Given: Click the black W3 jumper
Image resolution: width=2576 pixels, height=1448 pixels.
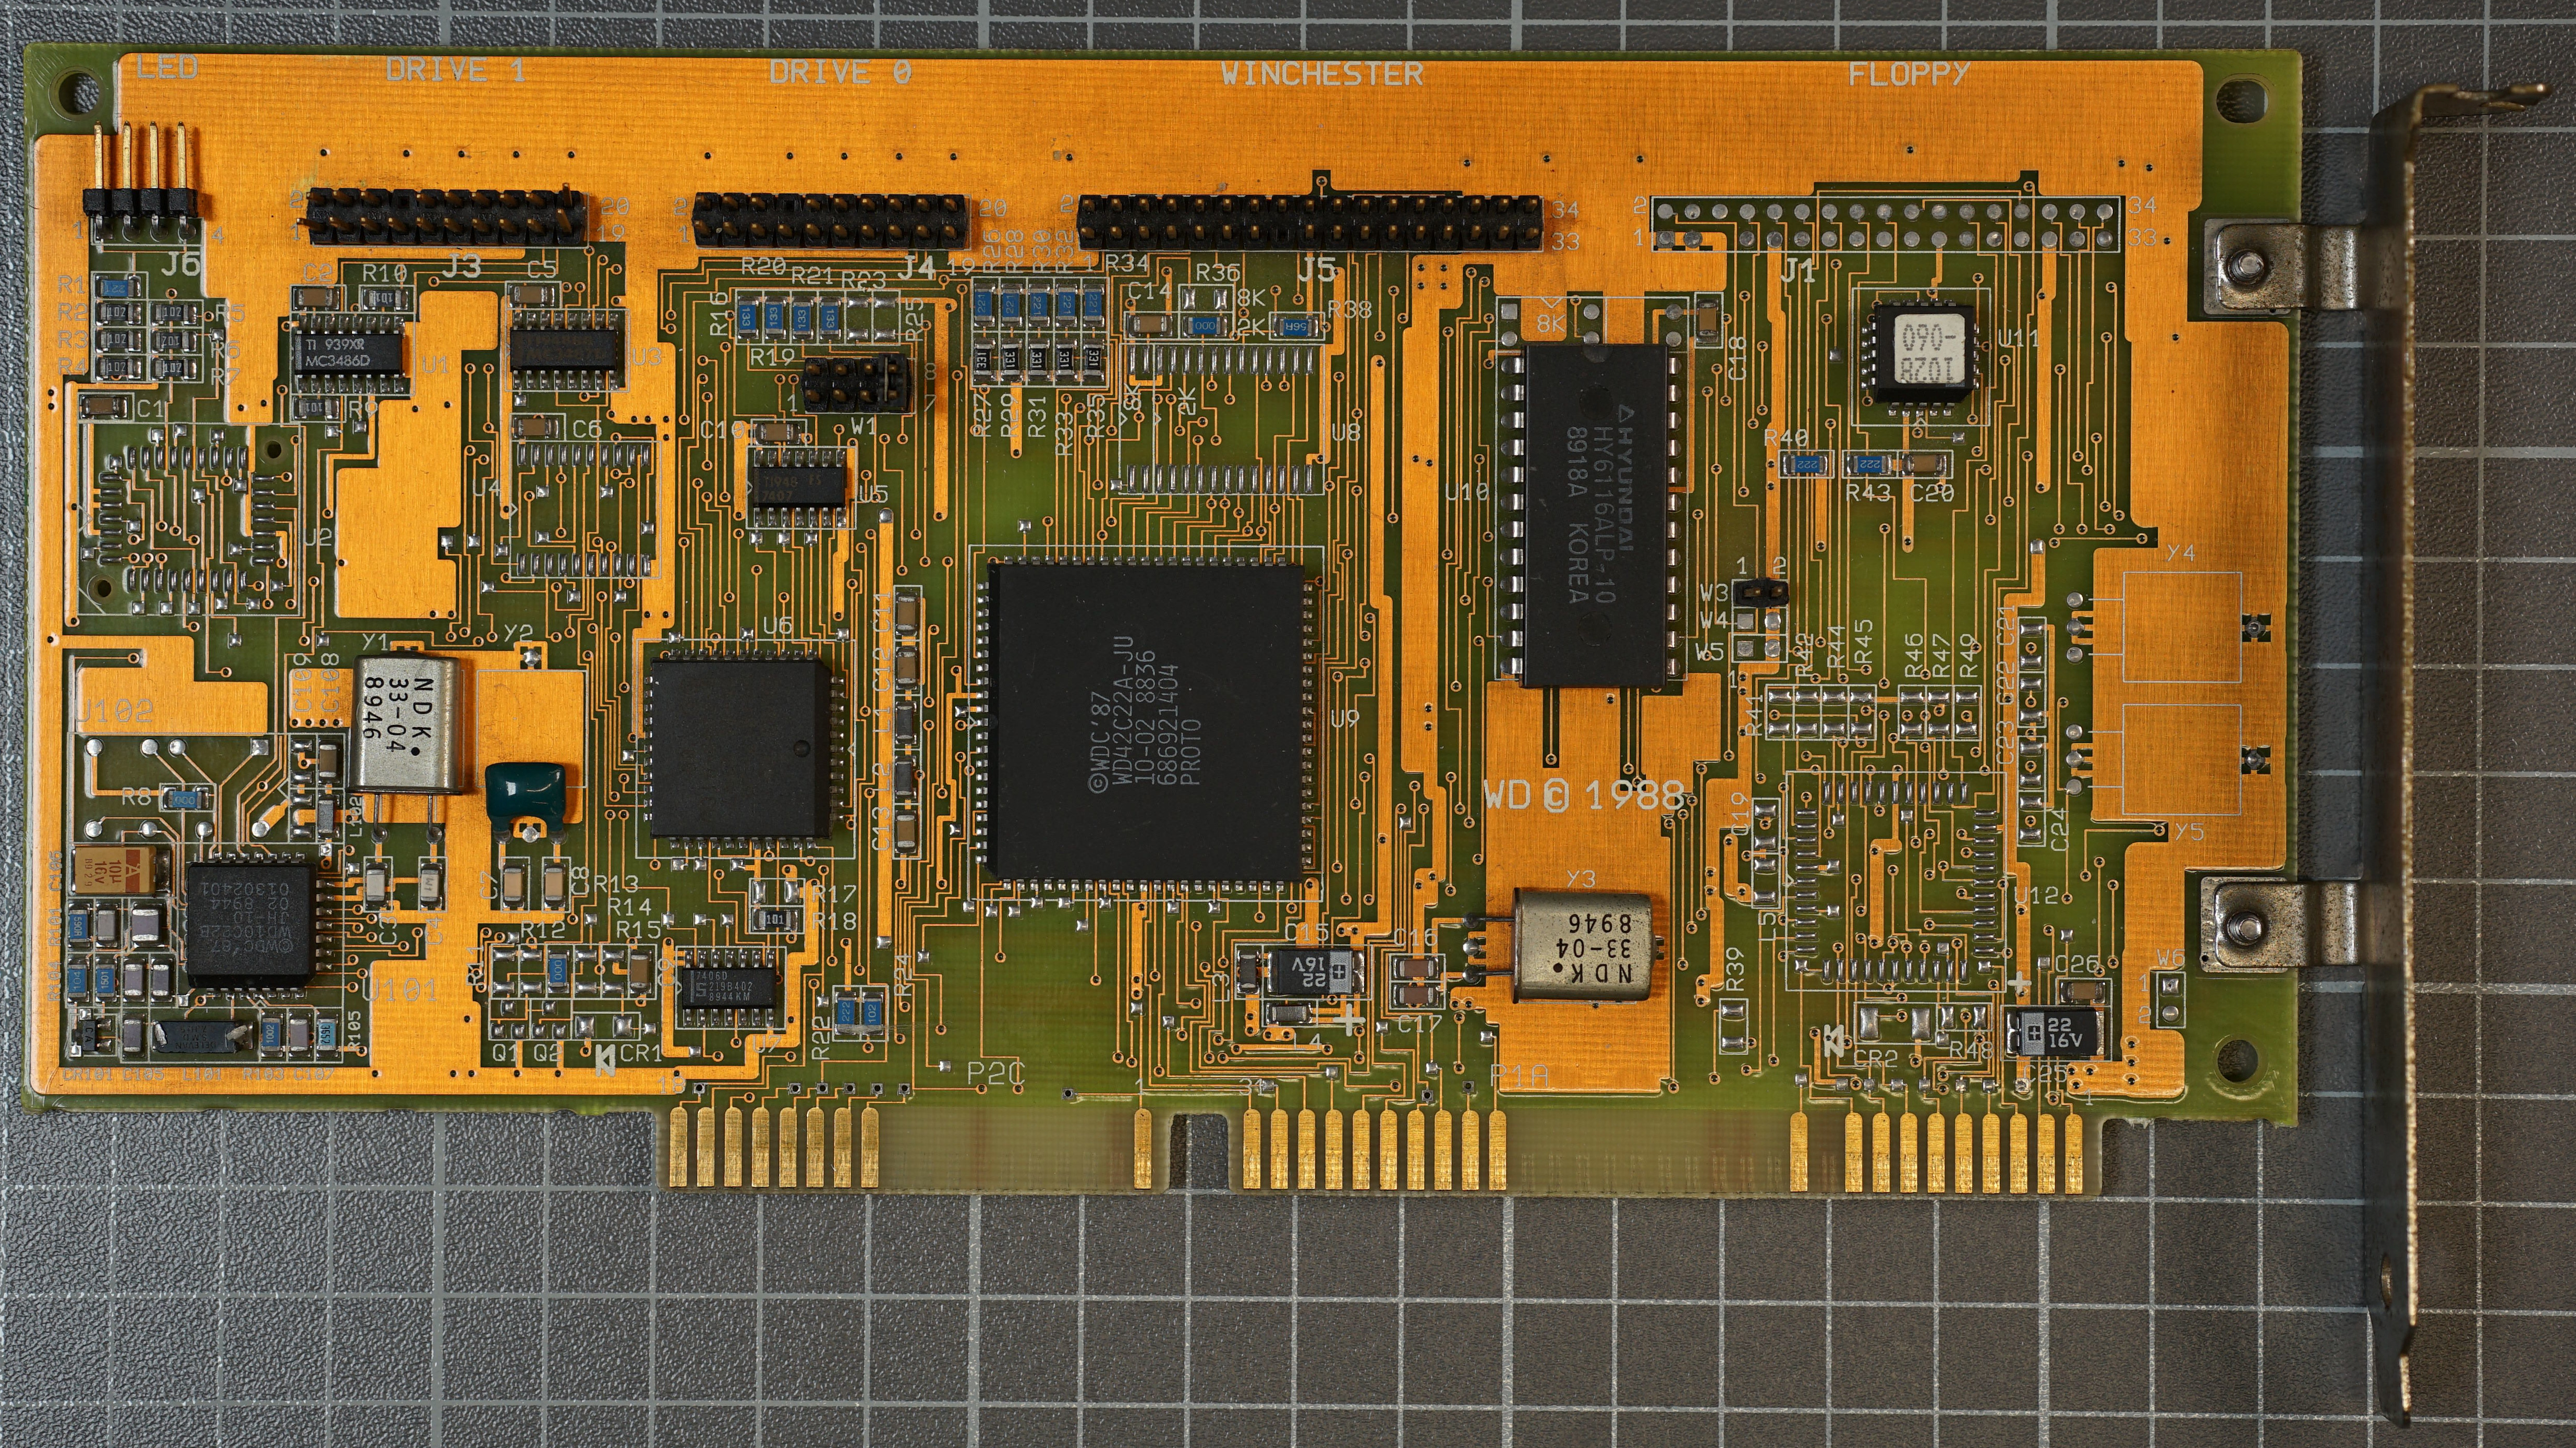Looking at the screenshot, I should [x=1760, y=593].
